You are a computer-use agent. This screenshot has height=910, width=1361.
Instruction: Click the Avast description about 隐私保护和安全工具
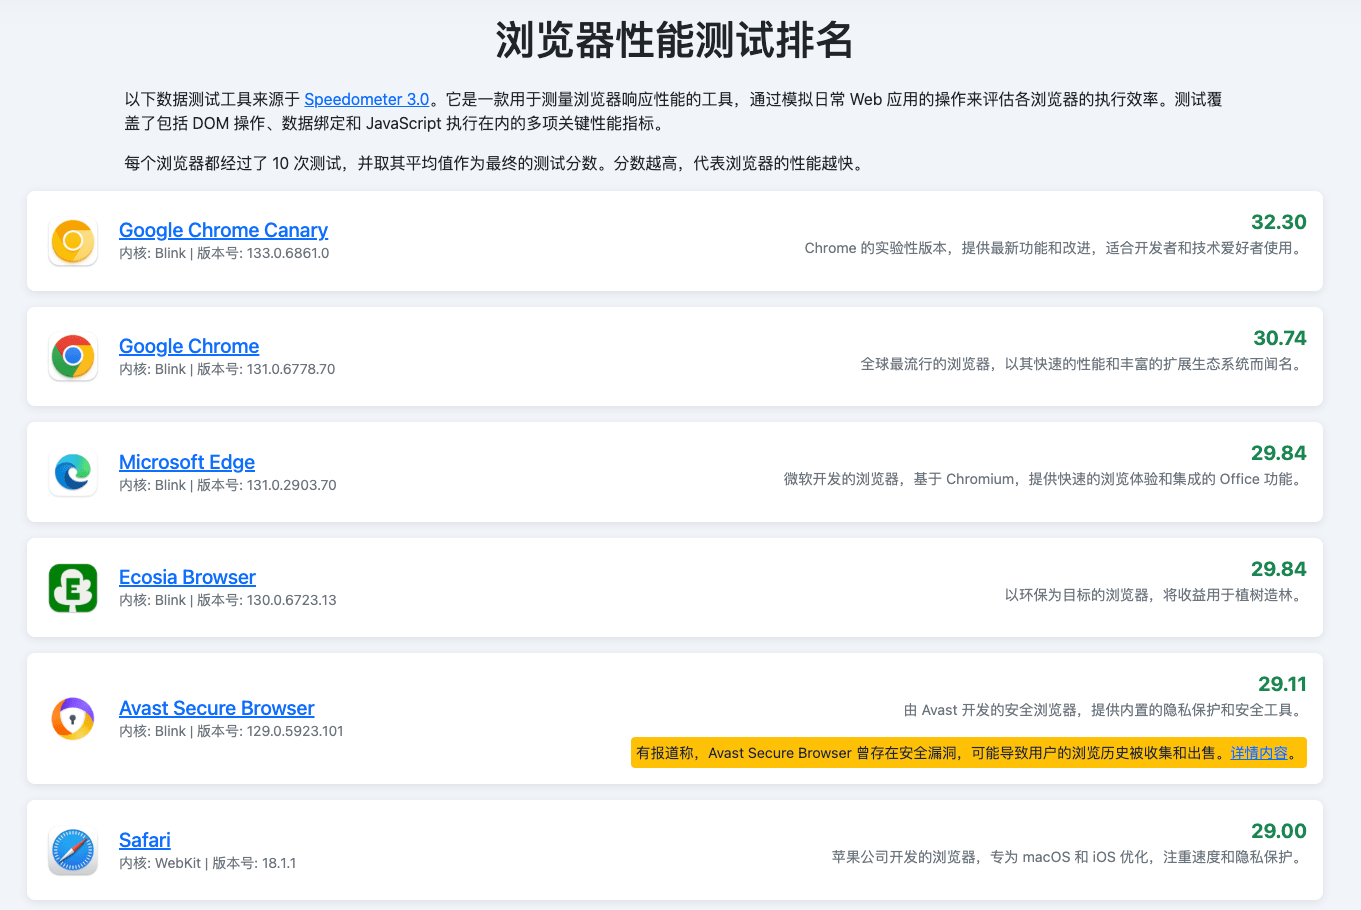click(1105, 710)
